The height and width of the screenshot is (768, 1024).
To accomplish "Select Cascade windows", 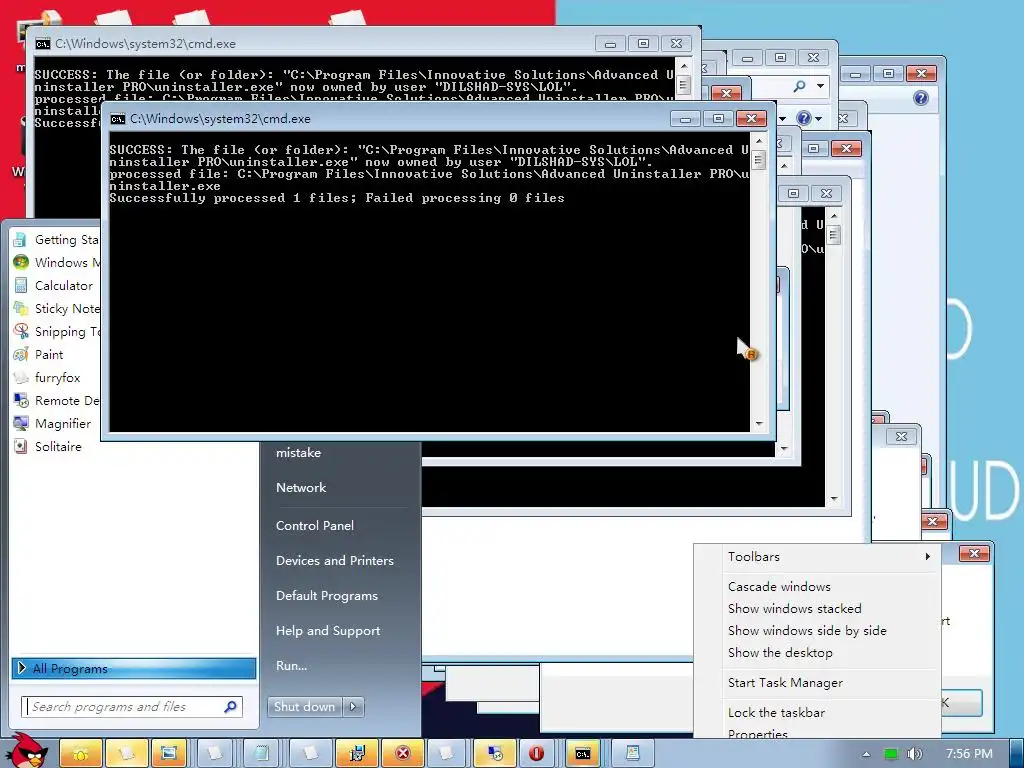I will click(x=779, y=586).
